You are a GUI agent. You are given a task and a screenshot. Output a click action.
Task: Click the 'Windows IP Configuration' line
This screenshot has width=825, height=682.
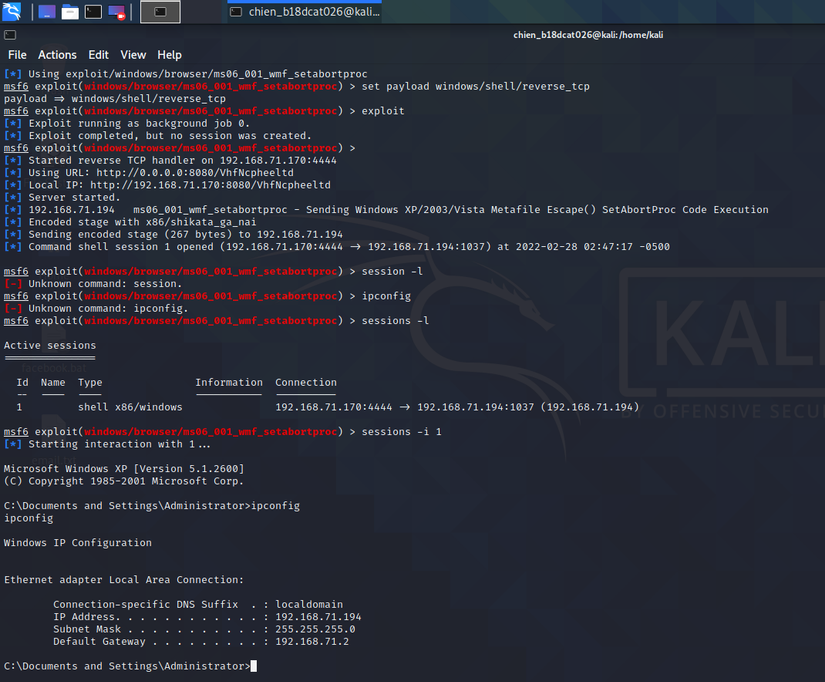(78, 543)
